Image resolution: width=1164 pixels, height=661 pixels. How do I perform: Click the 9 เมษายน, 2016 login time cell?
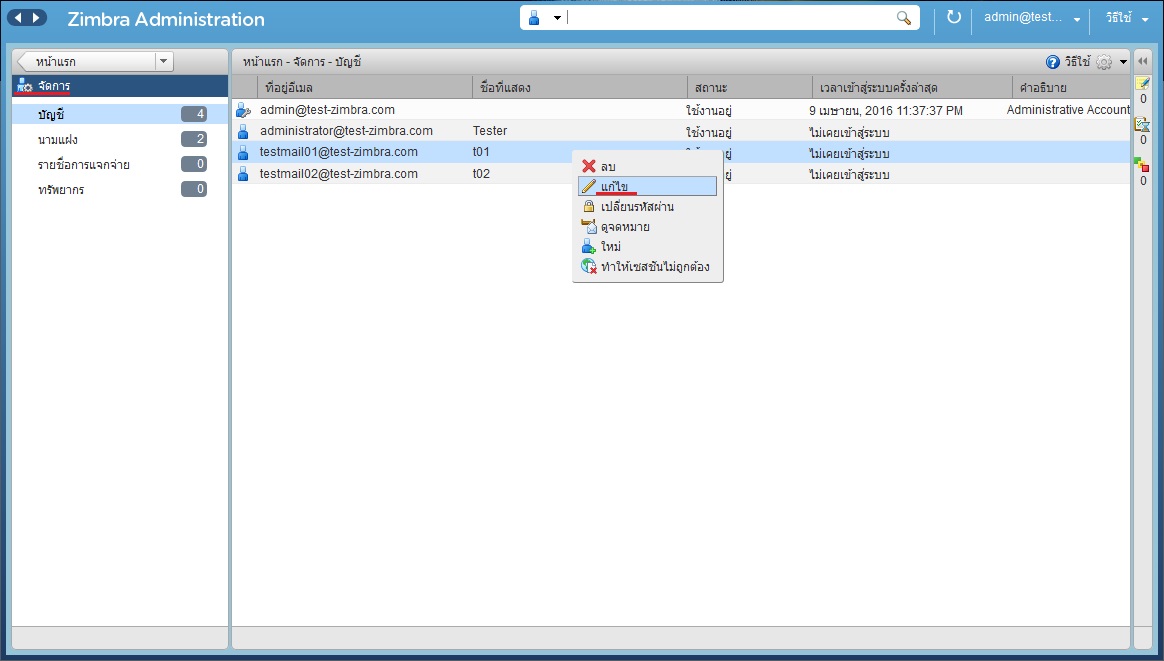coord(886,111)
